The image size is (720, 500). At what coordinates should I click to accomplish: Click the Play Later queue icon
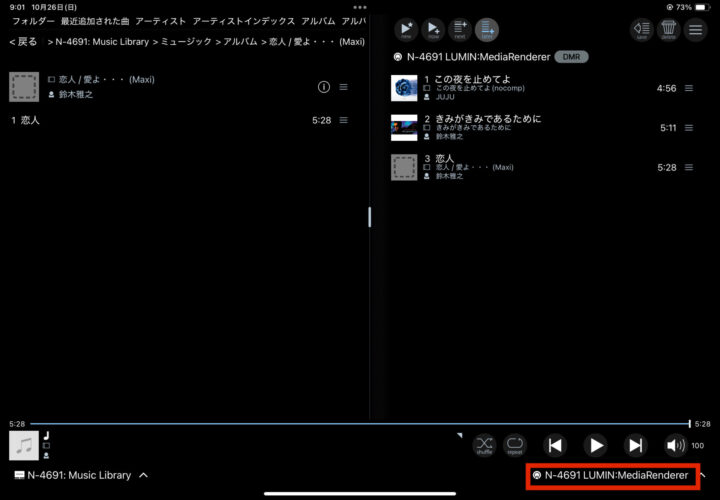pyautogui.click(x=487, y=30)
